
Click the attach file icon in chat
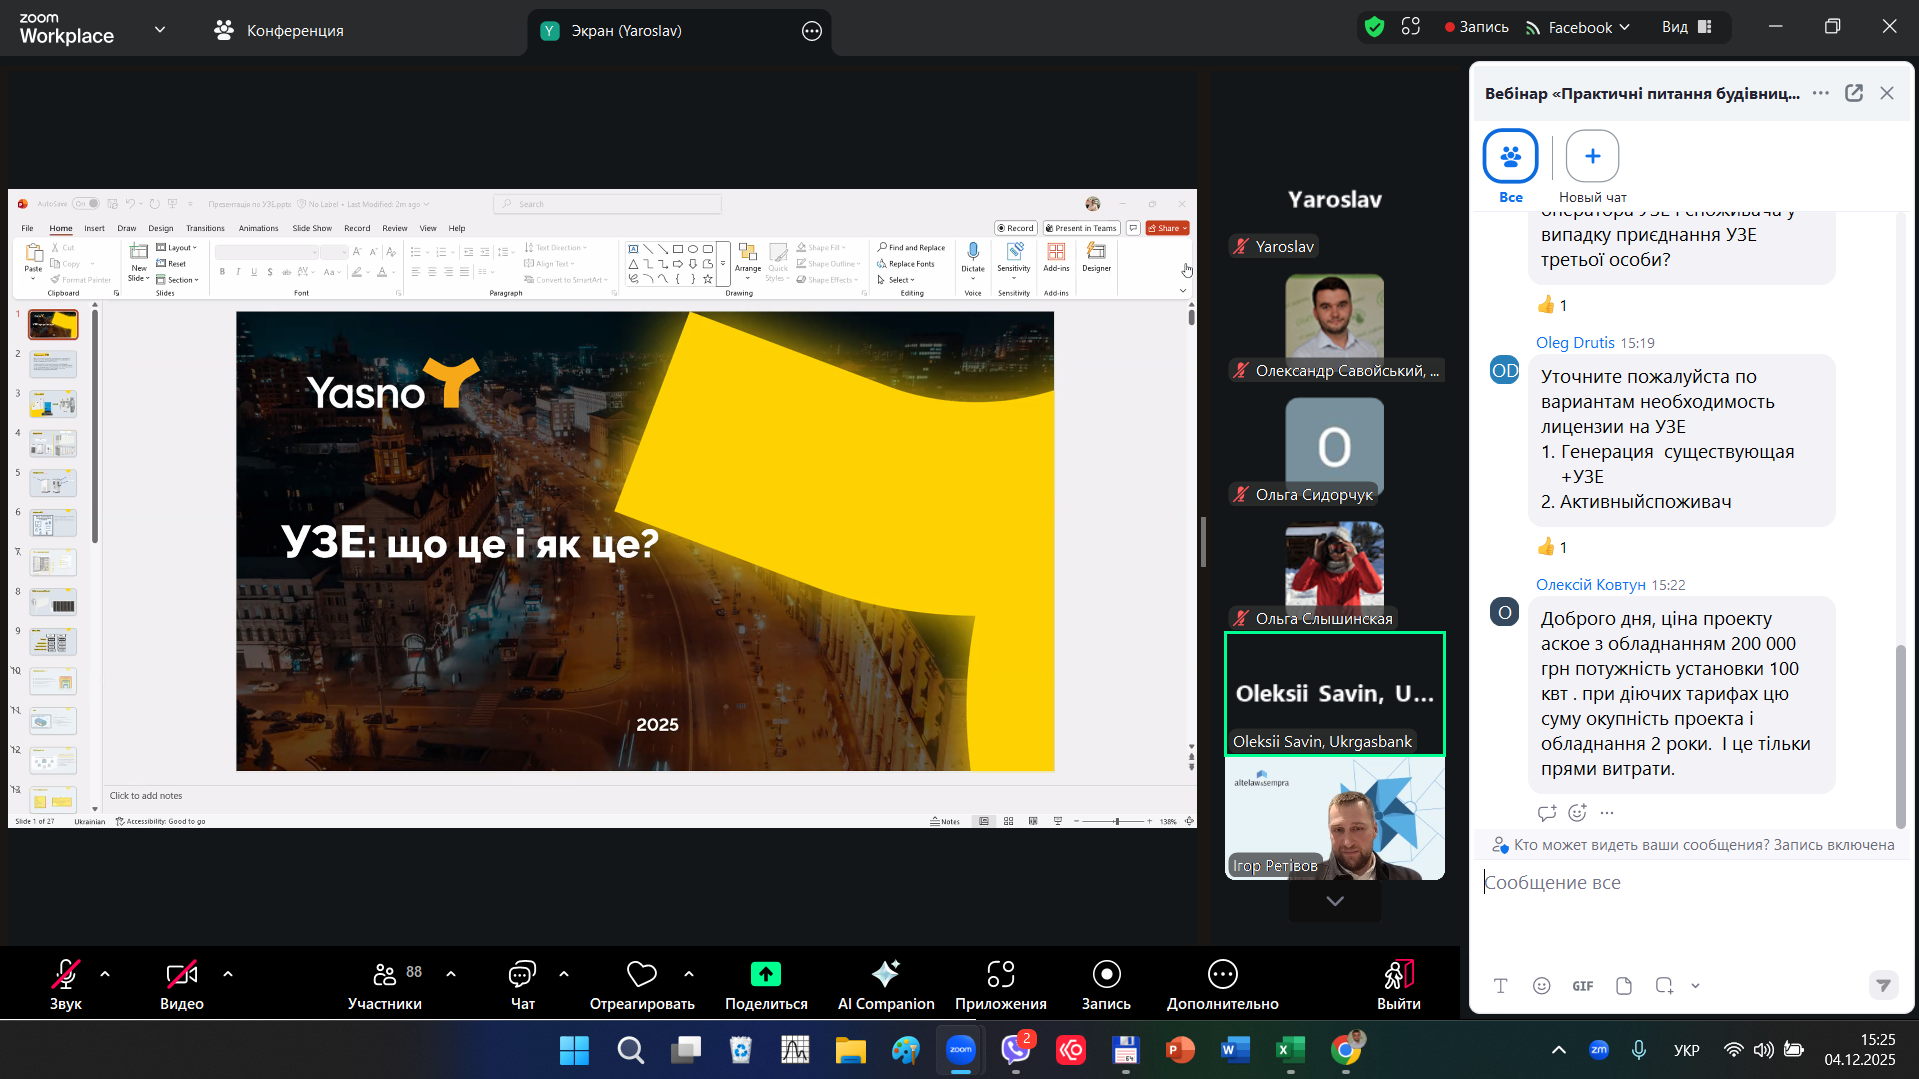[x=1623, y=986]
